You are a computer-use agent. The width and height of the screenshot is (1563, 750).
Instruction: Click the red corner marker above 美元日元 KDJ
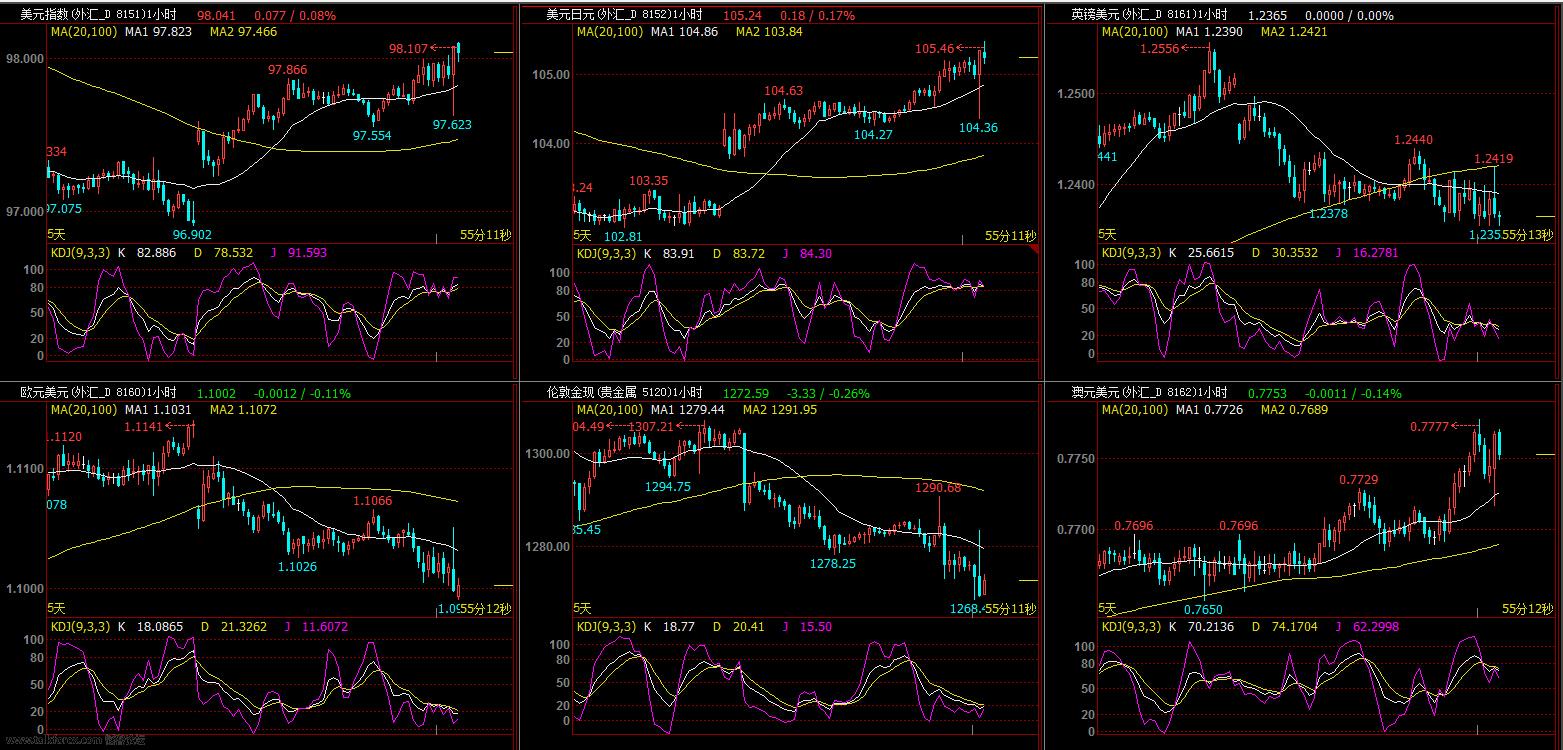[x=1034, y=249]
